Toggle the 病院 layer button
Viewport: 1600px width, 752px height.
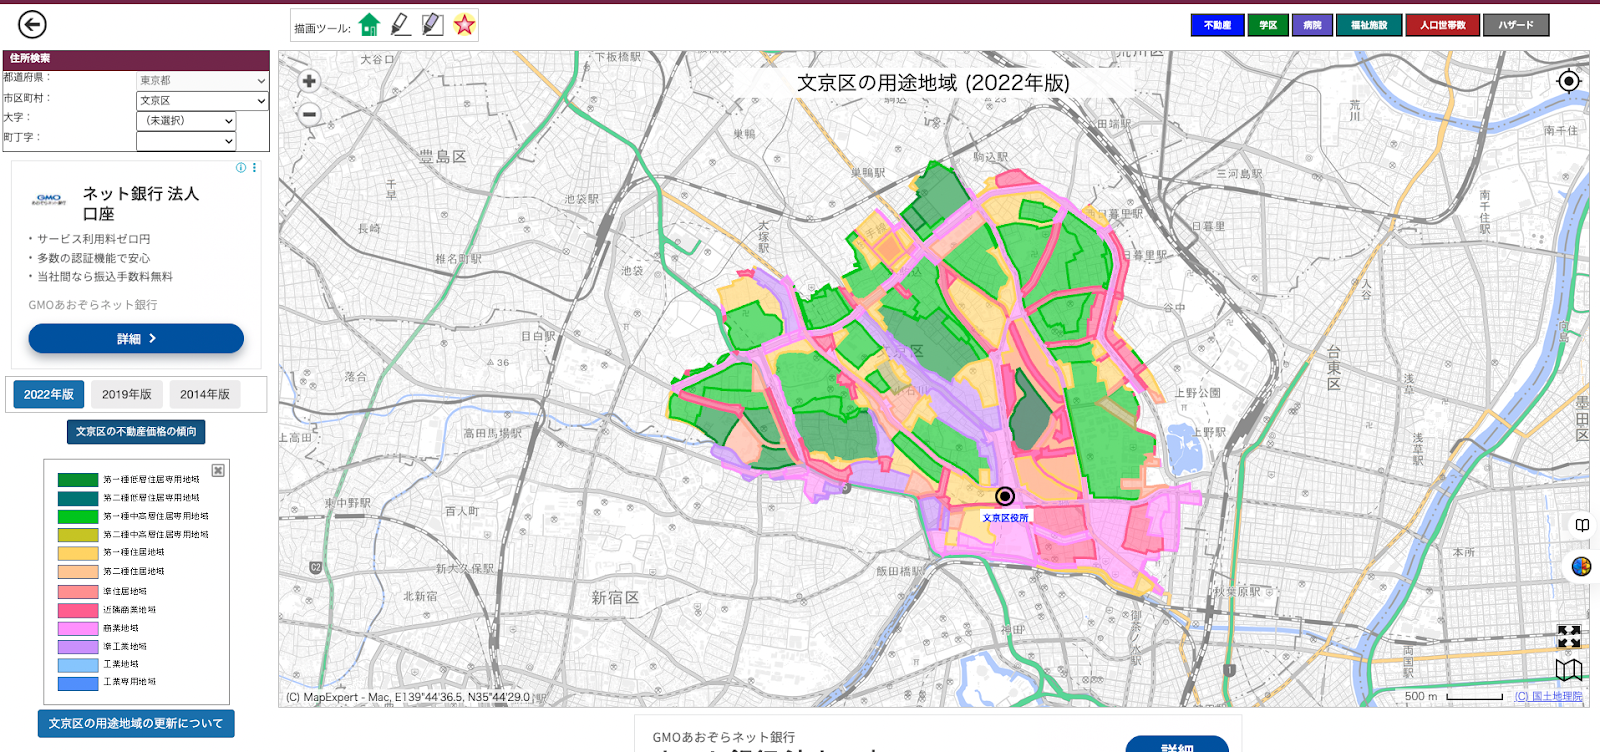[1312, 25]
